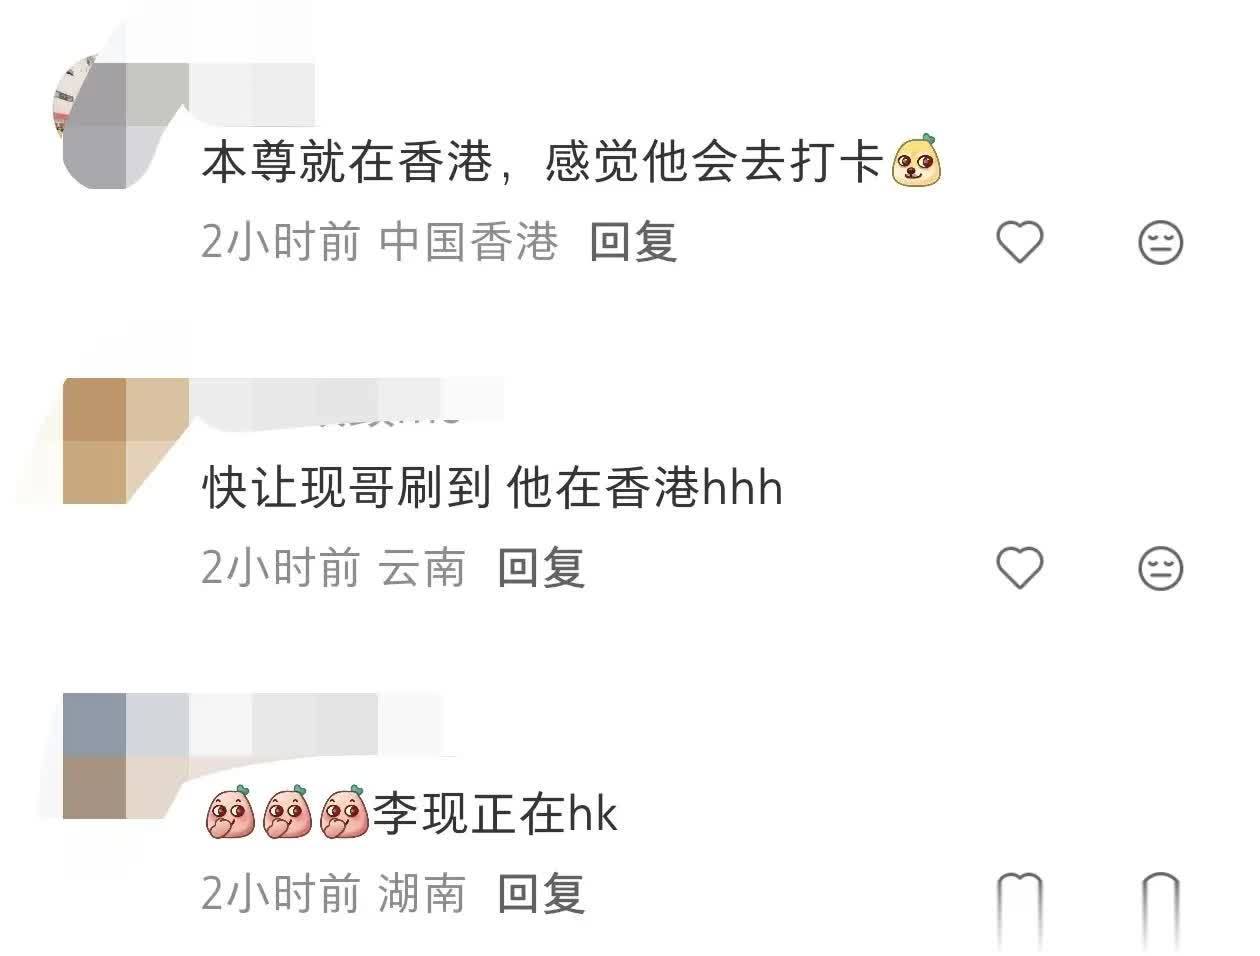Reply to the 湖南 comment
Viewport: 1260px width, 956px height.
(541, 893)
